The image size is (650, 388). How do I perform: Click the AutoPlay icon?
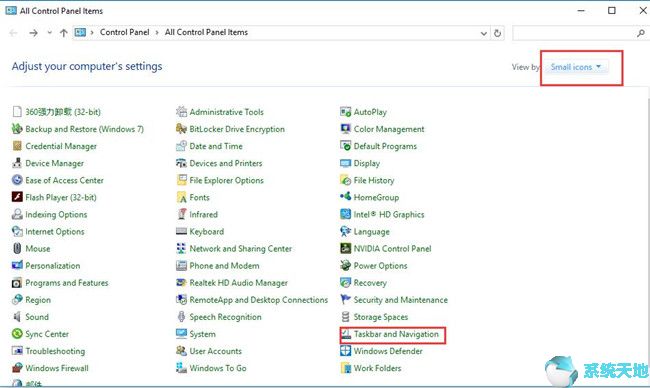point(345,112)
